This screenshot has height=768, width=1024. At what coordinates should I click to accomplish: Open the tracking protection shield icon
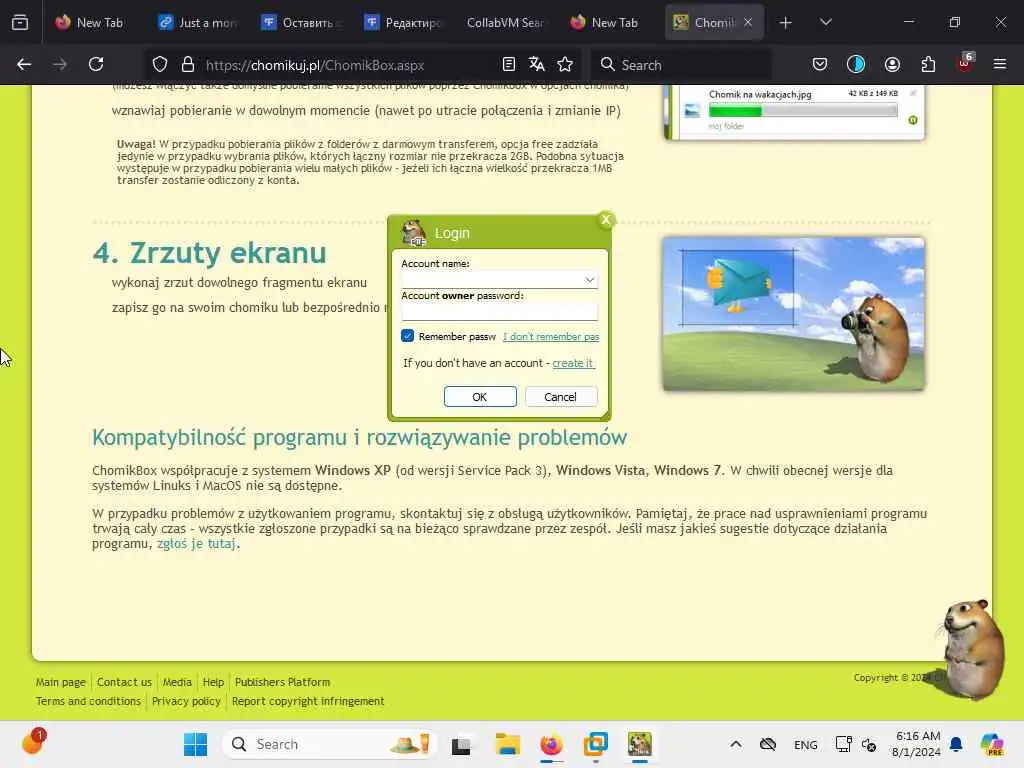coord(160,65)
